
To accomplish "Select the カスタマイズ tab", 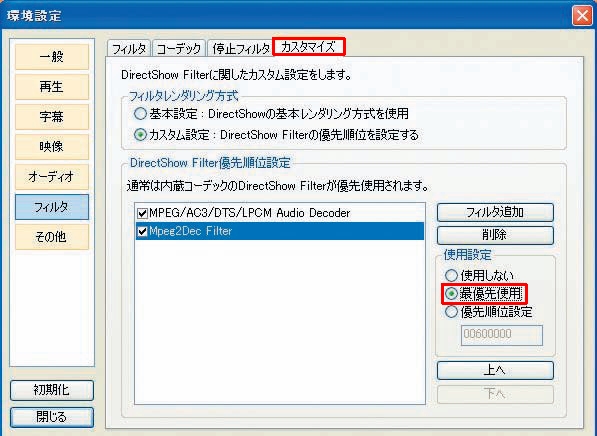I will (309, 47).
